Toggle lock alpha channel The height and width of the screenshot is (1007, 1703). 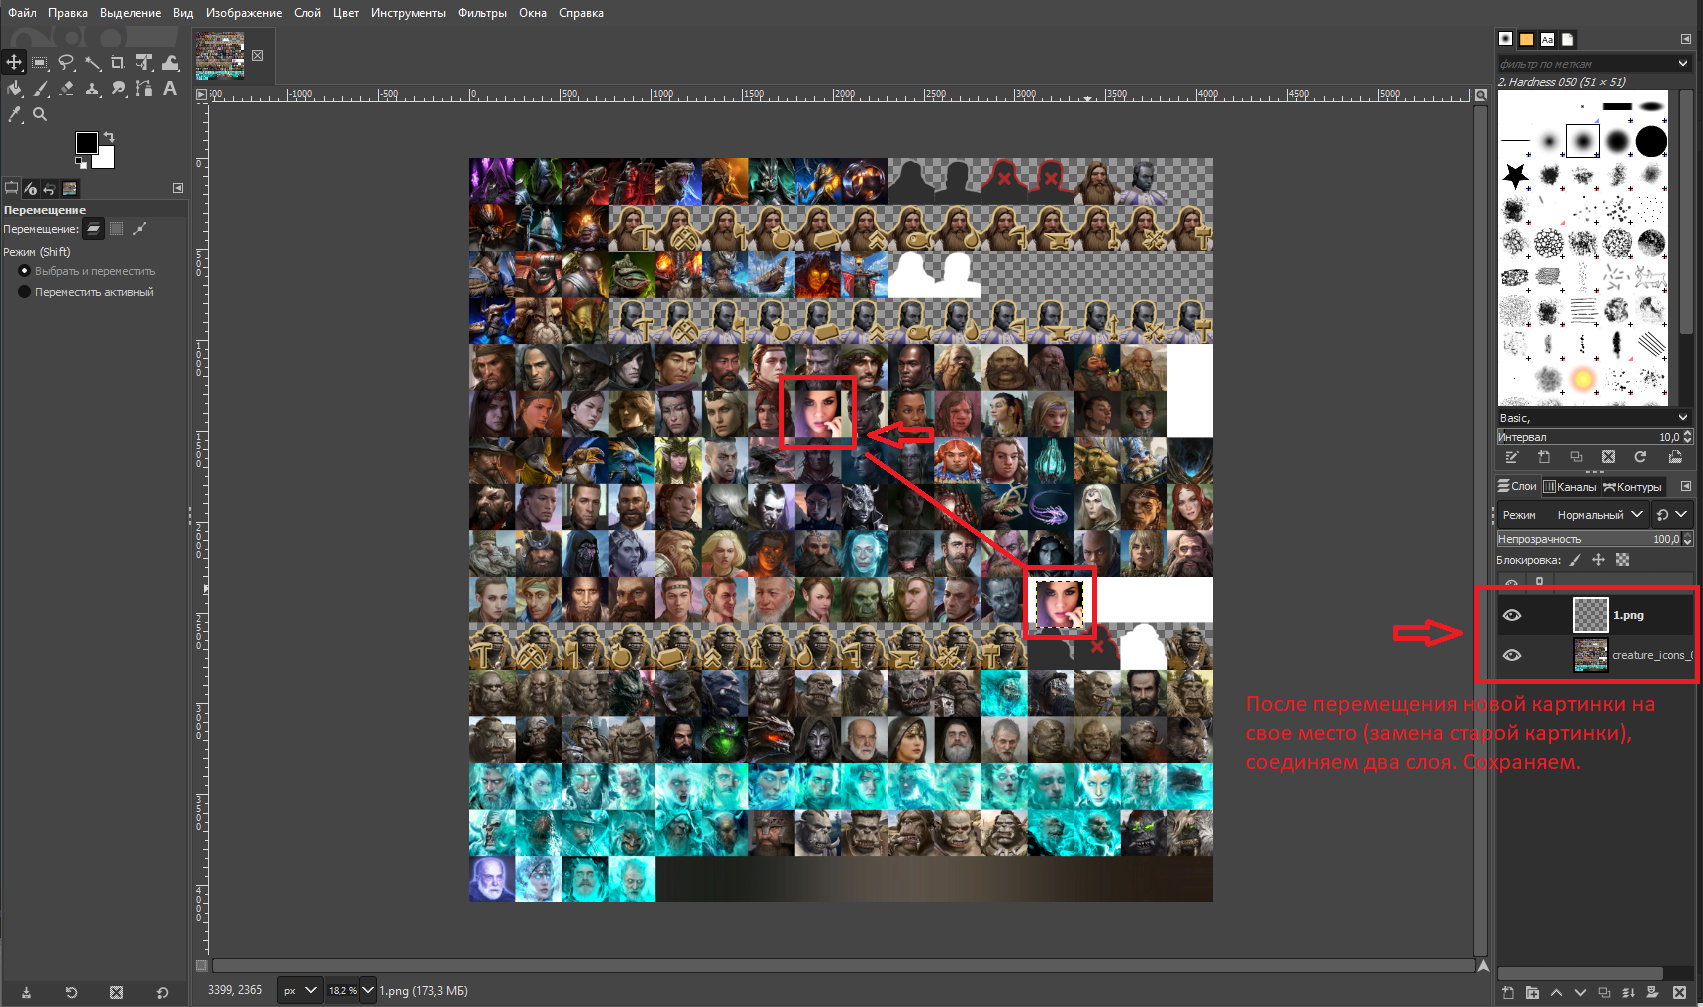tap(1622, 560)
